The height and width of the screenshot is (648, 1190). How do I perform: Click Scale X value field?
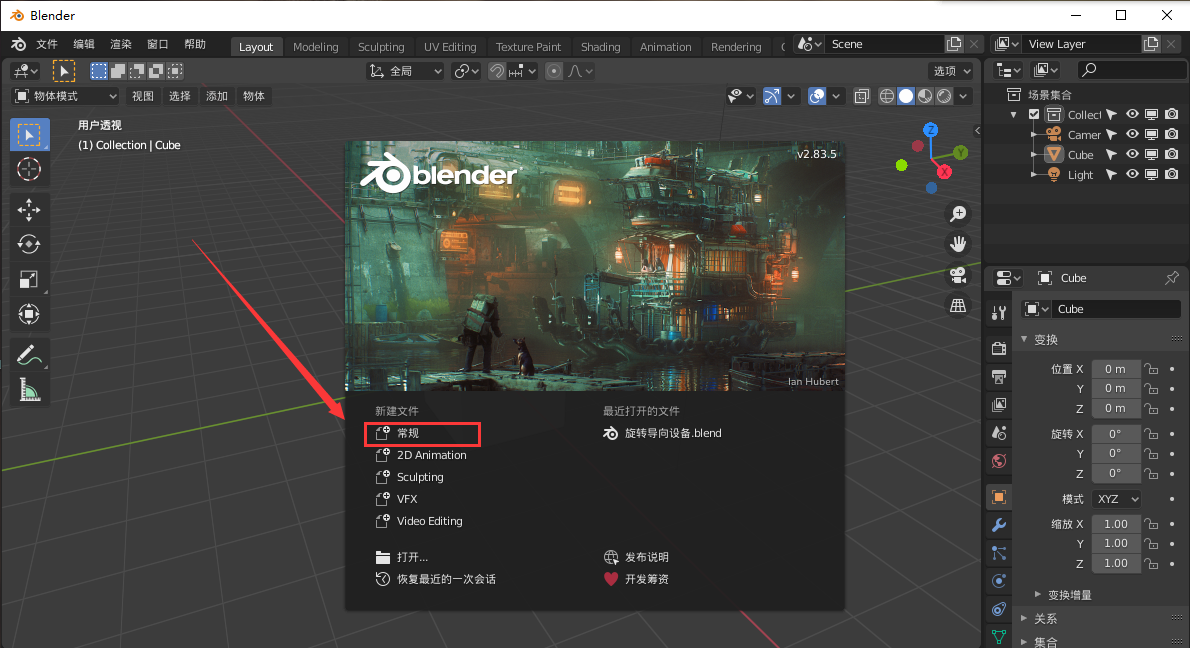coord(1116,524)
